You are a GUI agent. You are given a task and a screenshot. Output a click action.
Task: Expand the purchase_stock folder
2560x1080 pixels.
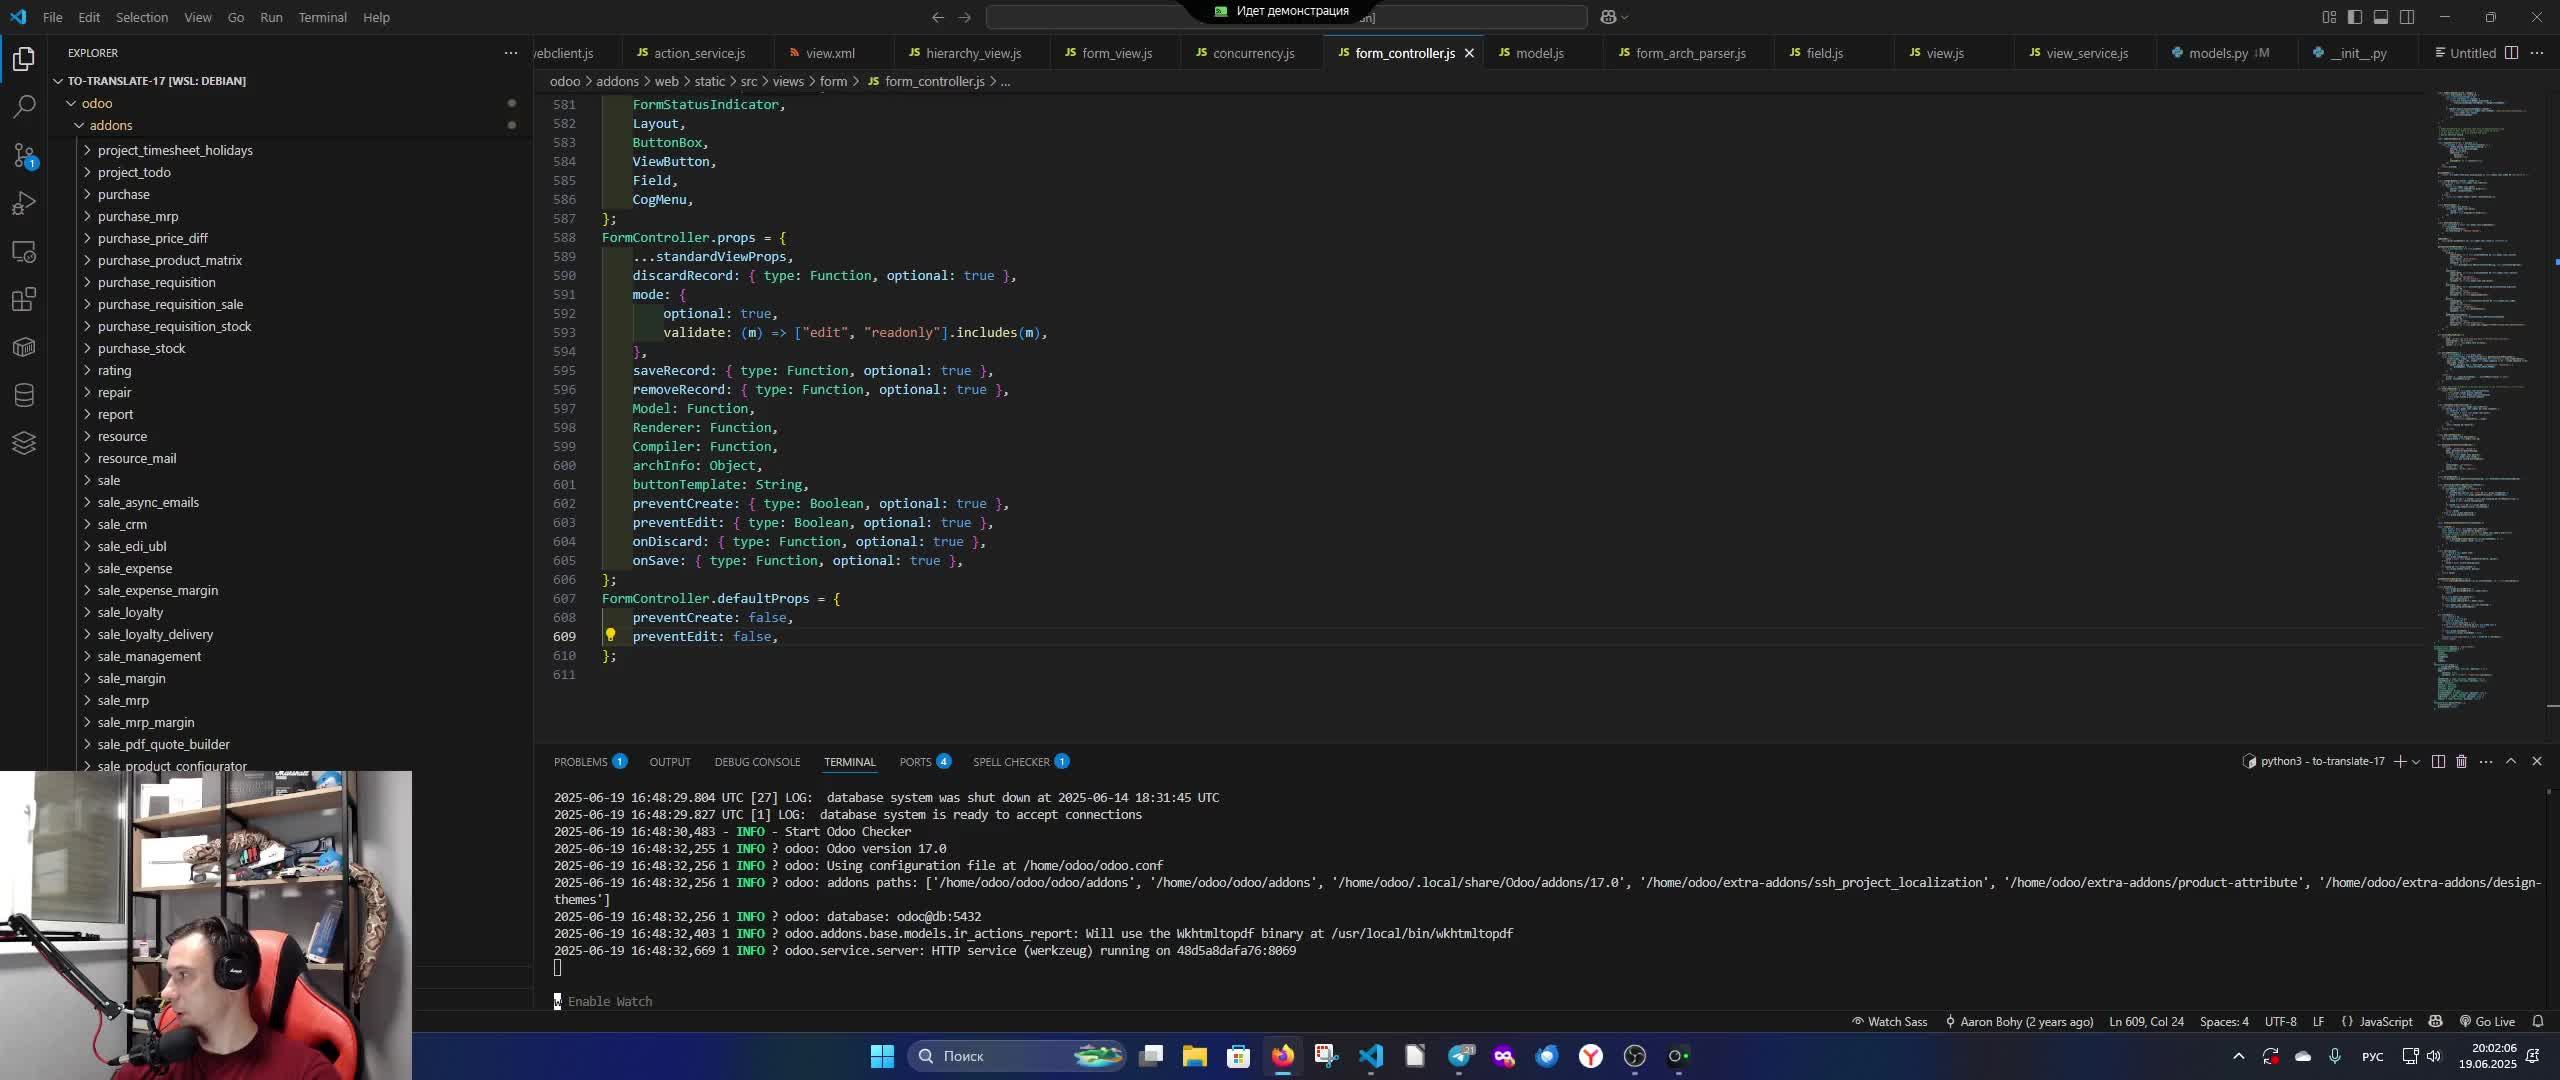(141, 349)
